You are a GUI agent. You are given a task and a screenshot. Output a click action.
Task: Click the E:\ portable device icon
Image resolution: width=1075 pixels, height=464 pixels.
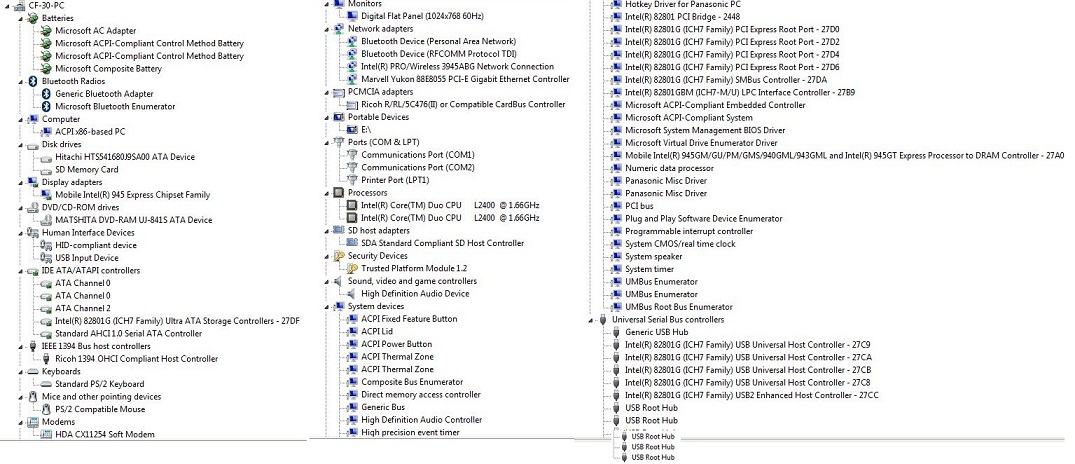[352, 130]
